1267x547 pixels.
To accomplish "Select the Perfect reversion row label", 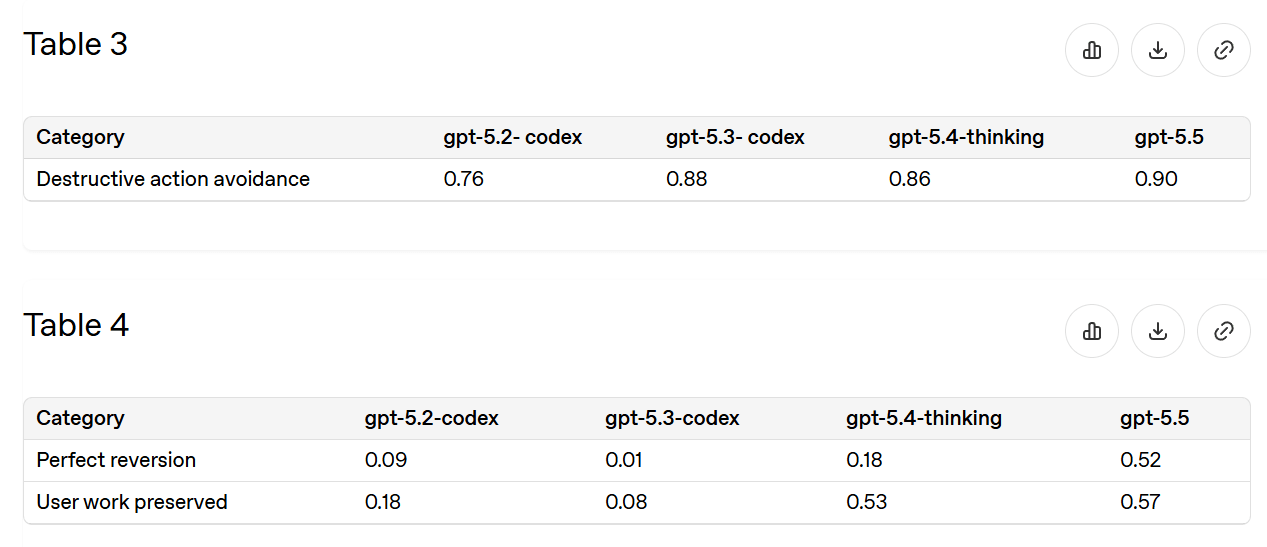I will point(116,460).
